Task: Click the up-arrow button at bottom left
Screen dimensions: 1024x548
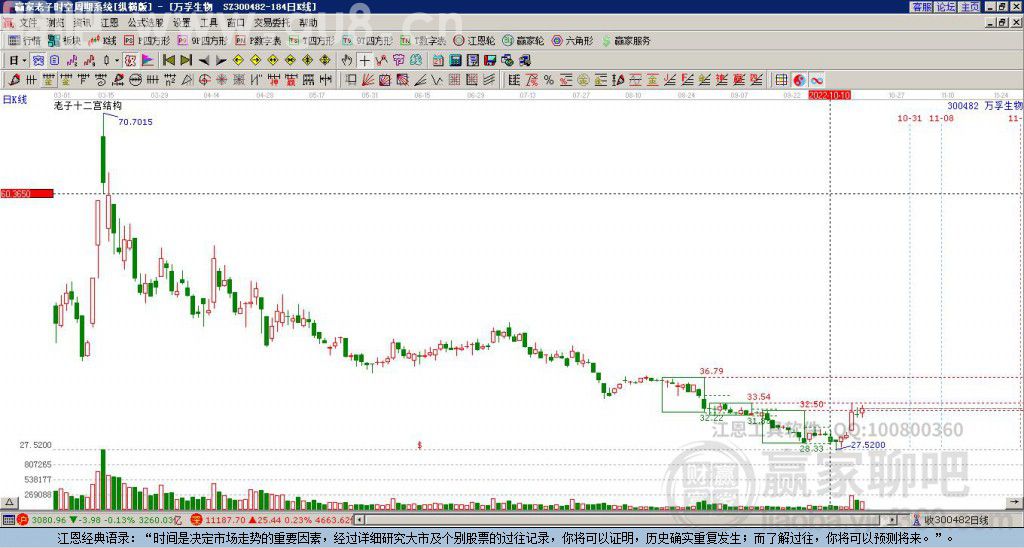Action: click(10, 502)
